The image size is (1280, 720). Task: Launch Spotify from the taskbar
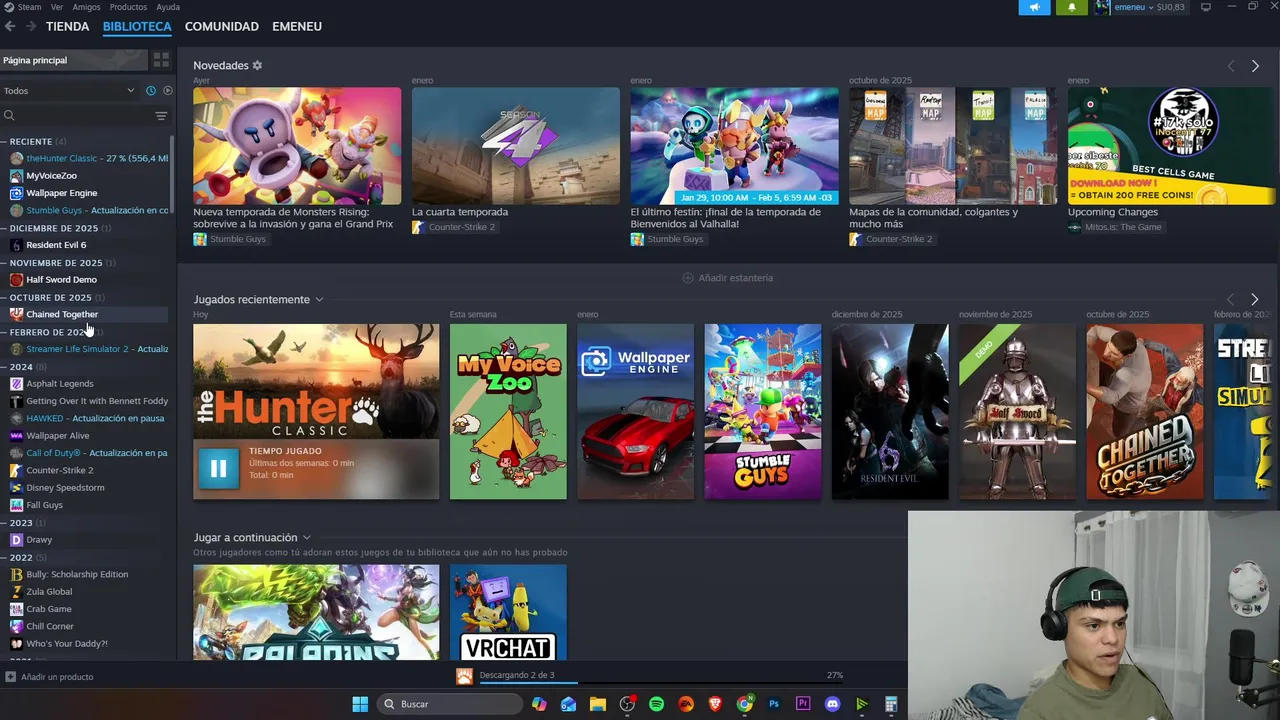click(x=657, y=704)
